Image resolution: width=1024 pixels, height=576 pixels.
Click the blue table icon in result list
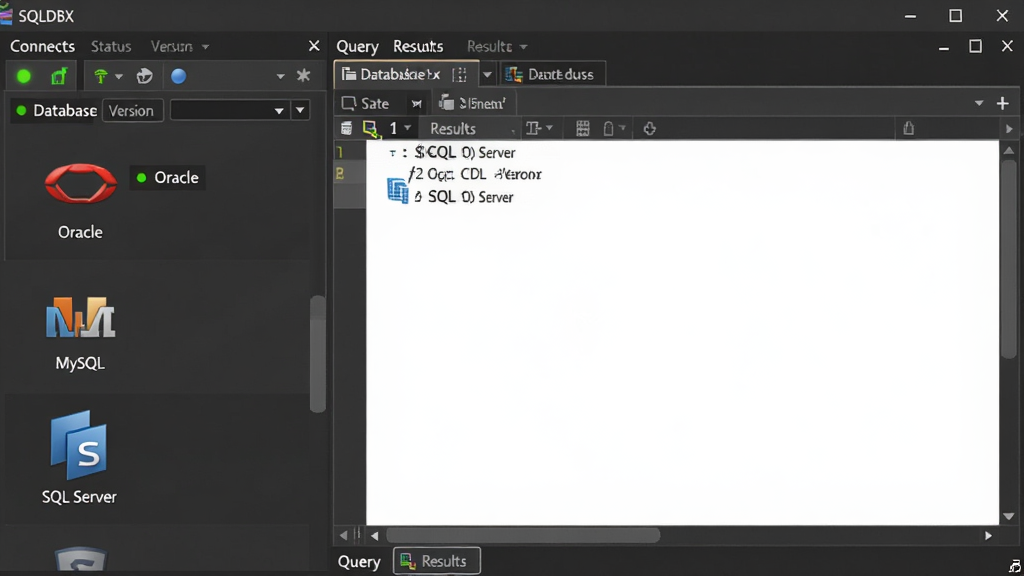coord(398,191)
